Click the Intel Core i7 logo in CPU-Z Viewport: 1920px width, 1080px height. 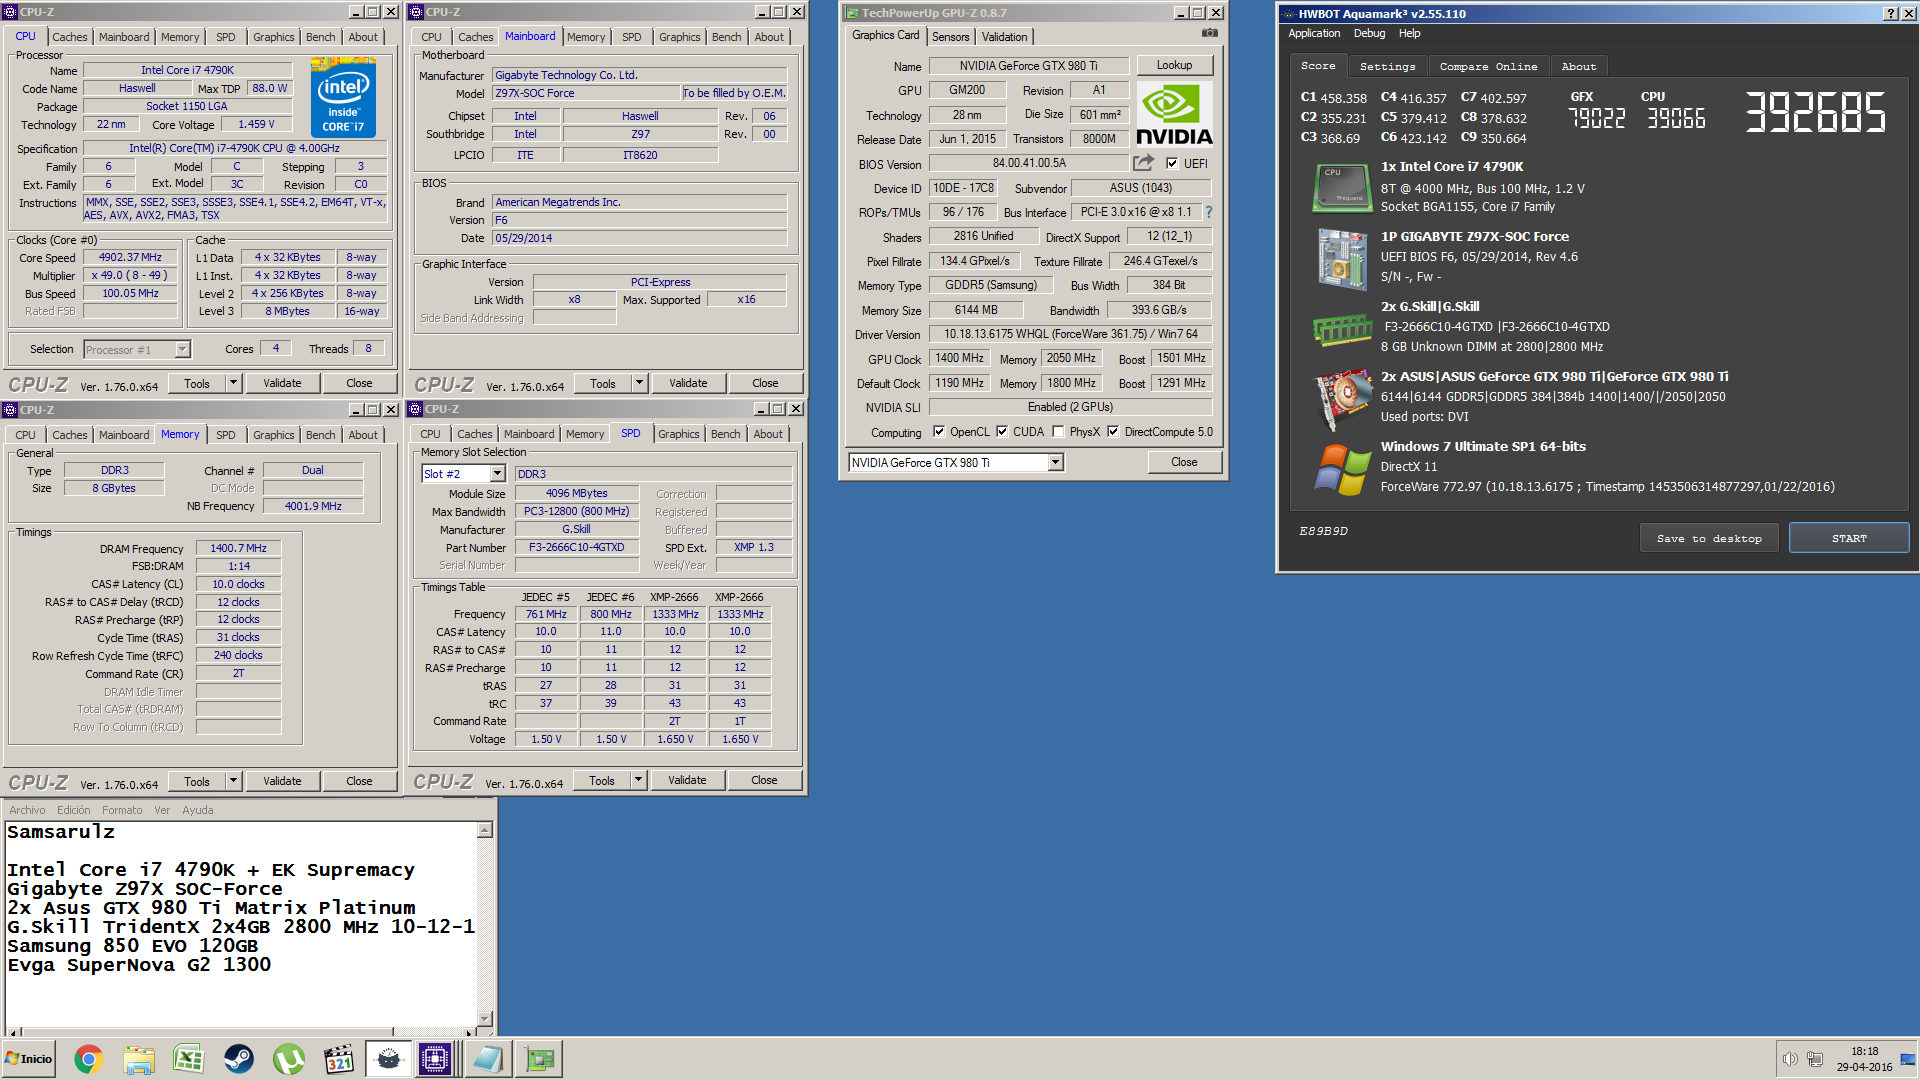pyautogui.click(x=343, y=97)
